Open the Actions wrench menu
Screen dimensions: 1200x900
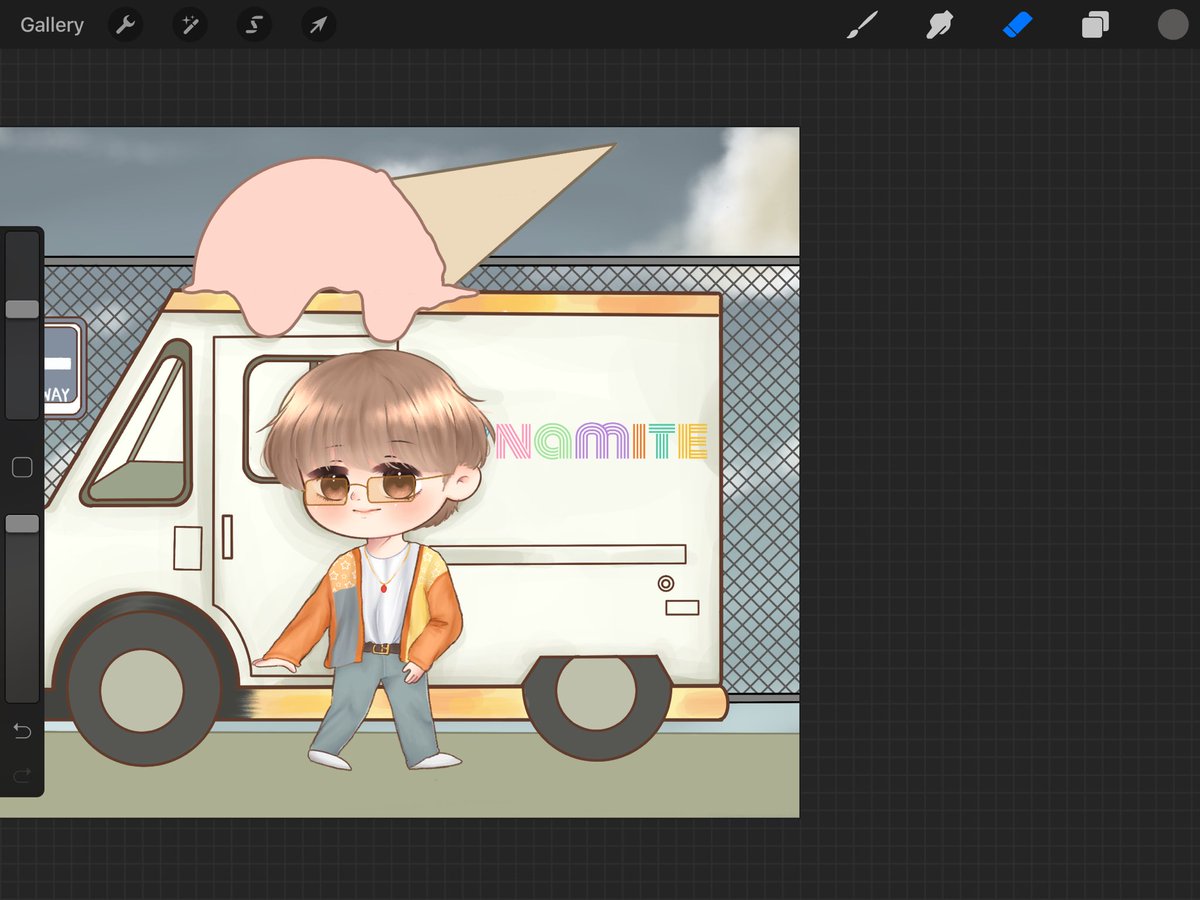[x=126, y=25]
